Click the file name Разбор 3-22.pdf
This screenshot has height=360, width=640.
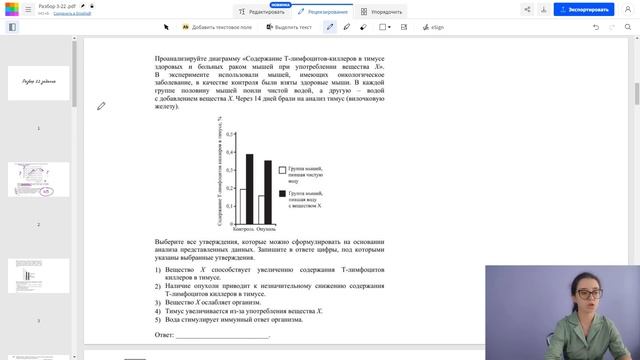57,6
